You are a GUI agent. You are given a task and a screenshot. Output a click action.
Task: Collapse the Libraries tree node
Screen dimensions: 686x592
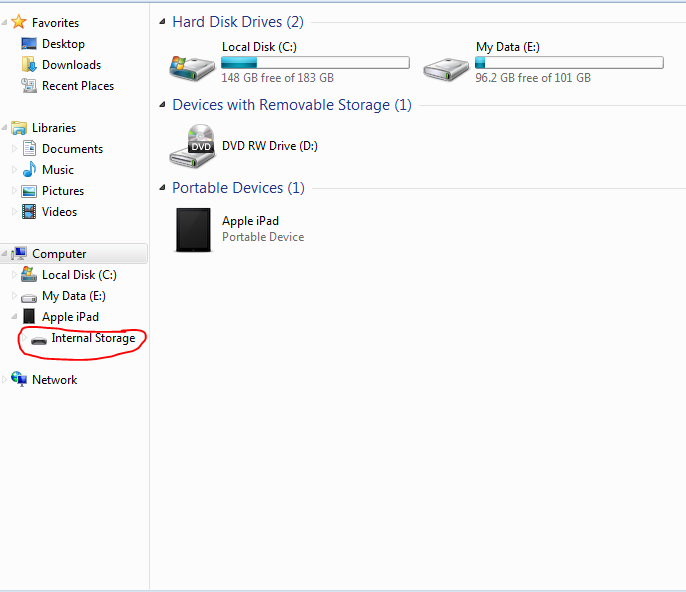point(4,127)
